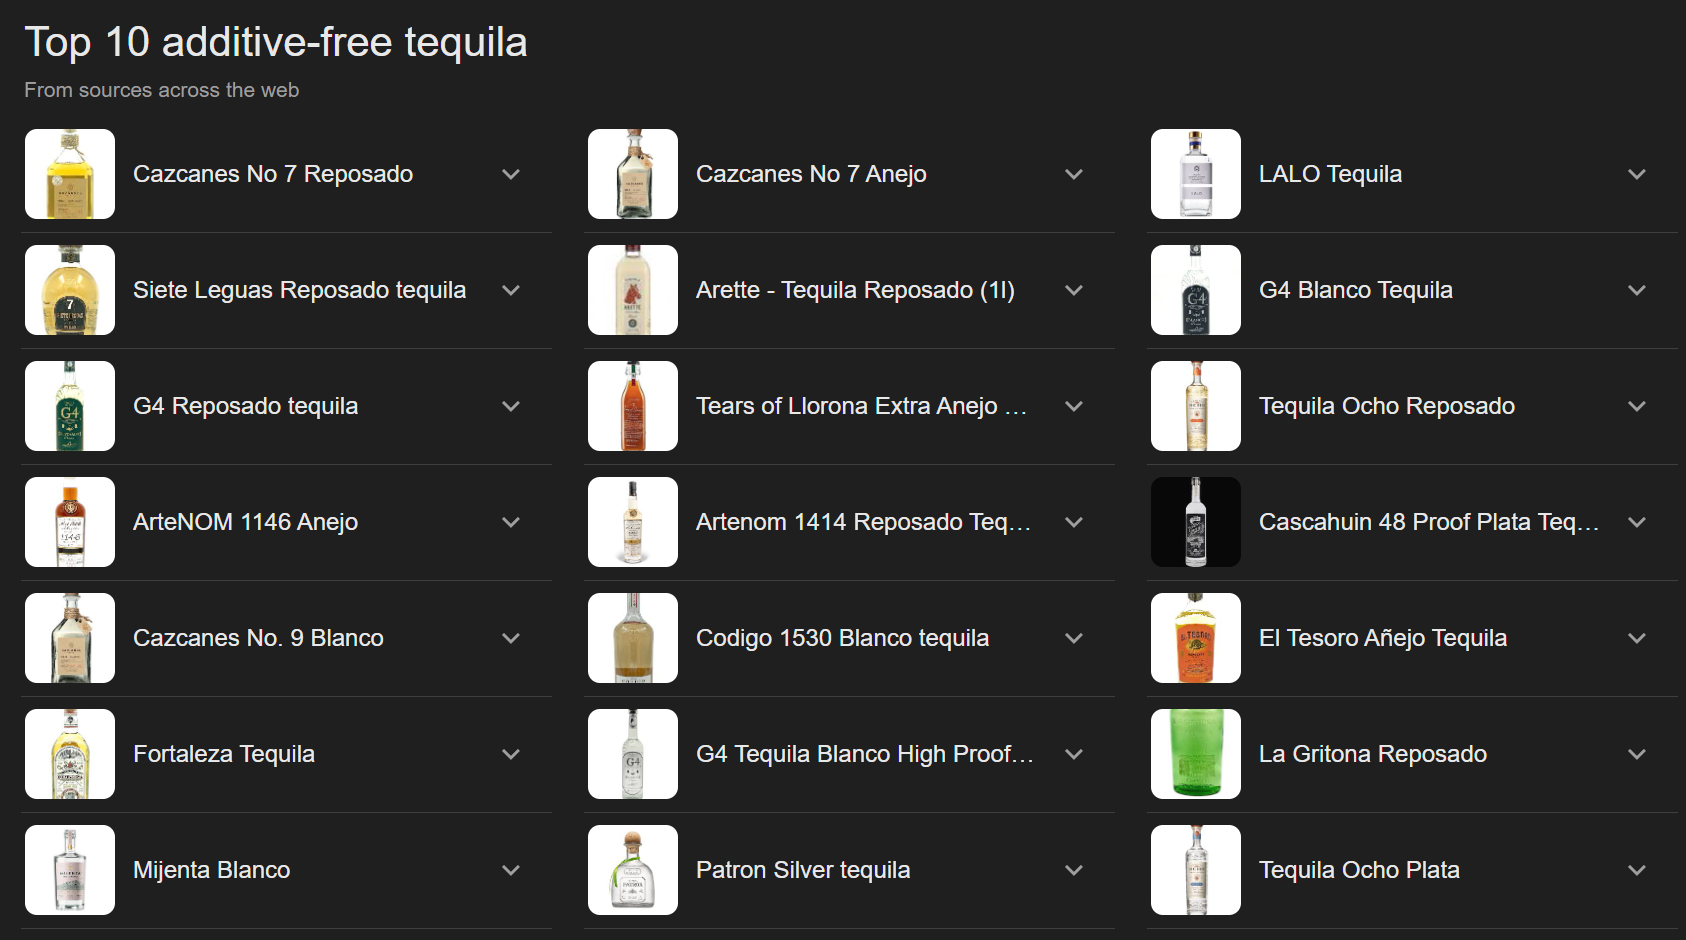Viewport: 1686px width, 940px height.
Task: Expand the Cazcanes No 7 Reposado entry
Action: [511, 174]
